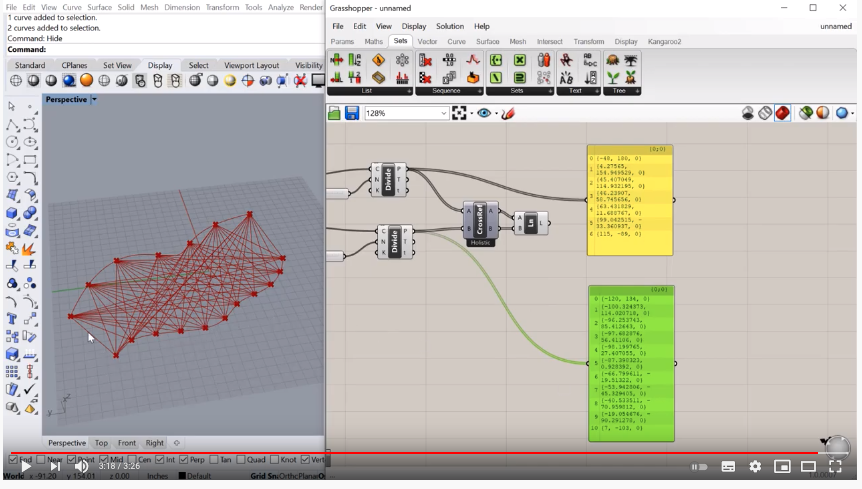Switch to the Kangaroo2 tab
Image resolution: width=862 pixels, height=489 pixels.
point(664,42)
